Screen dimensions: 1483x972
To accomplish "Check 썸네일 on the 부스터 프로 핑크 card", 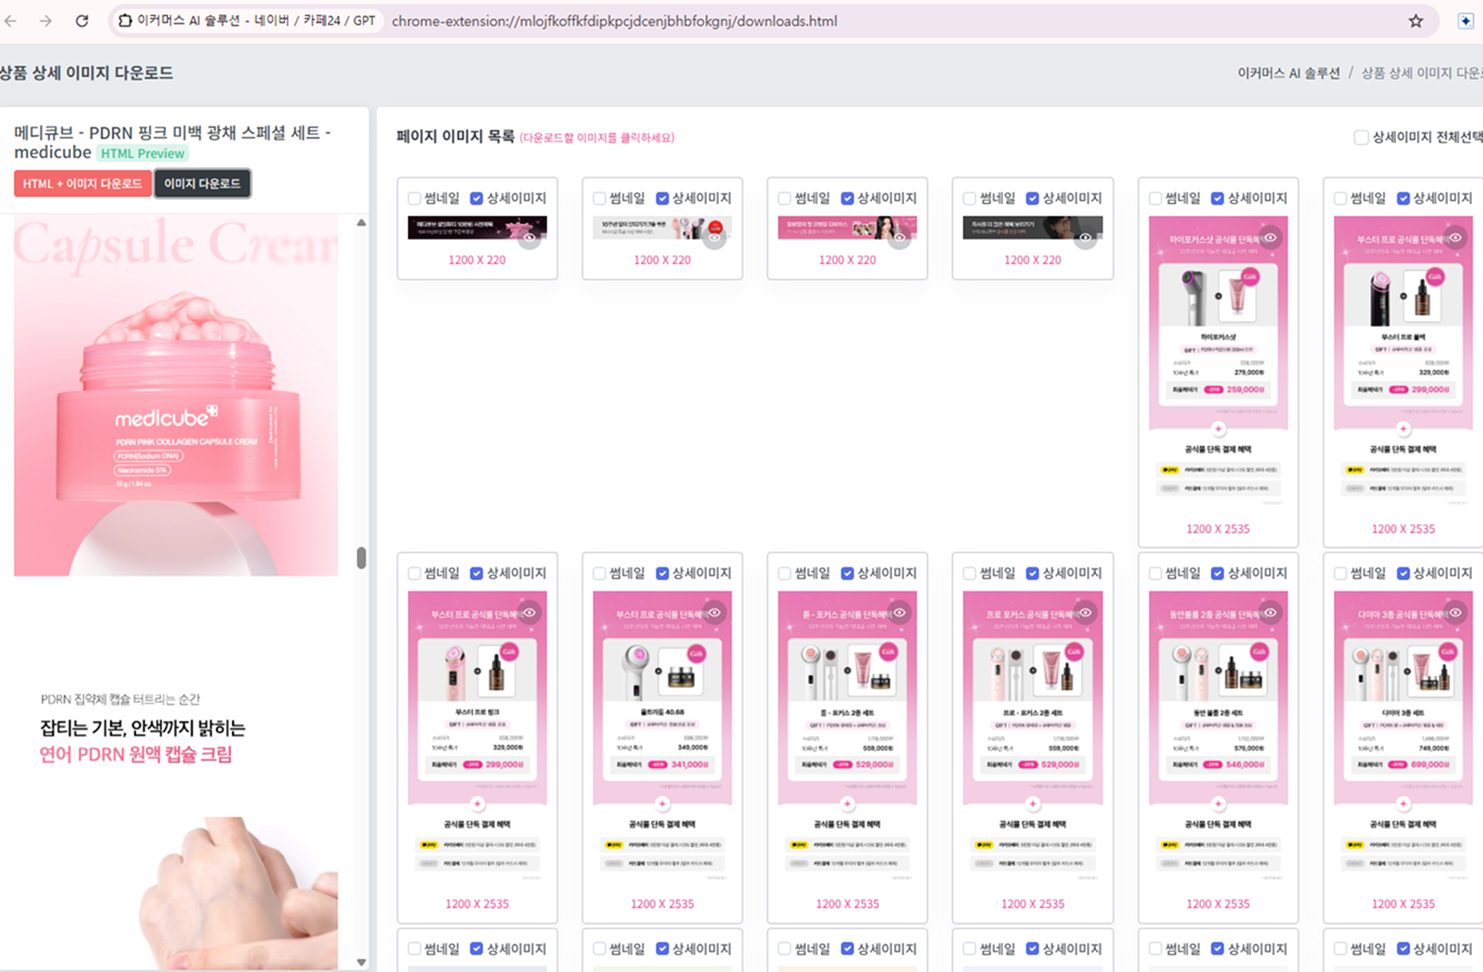I will click(x=414, y=573).
